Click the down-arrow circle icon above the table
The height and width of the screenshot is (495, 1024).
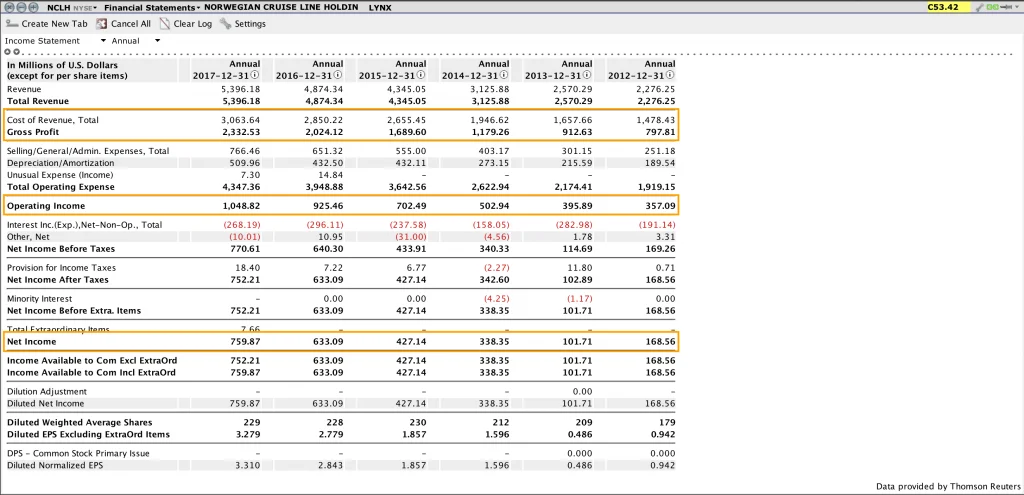tap(14, 52)
